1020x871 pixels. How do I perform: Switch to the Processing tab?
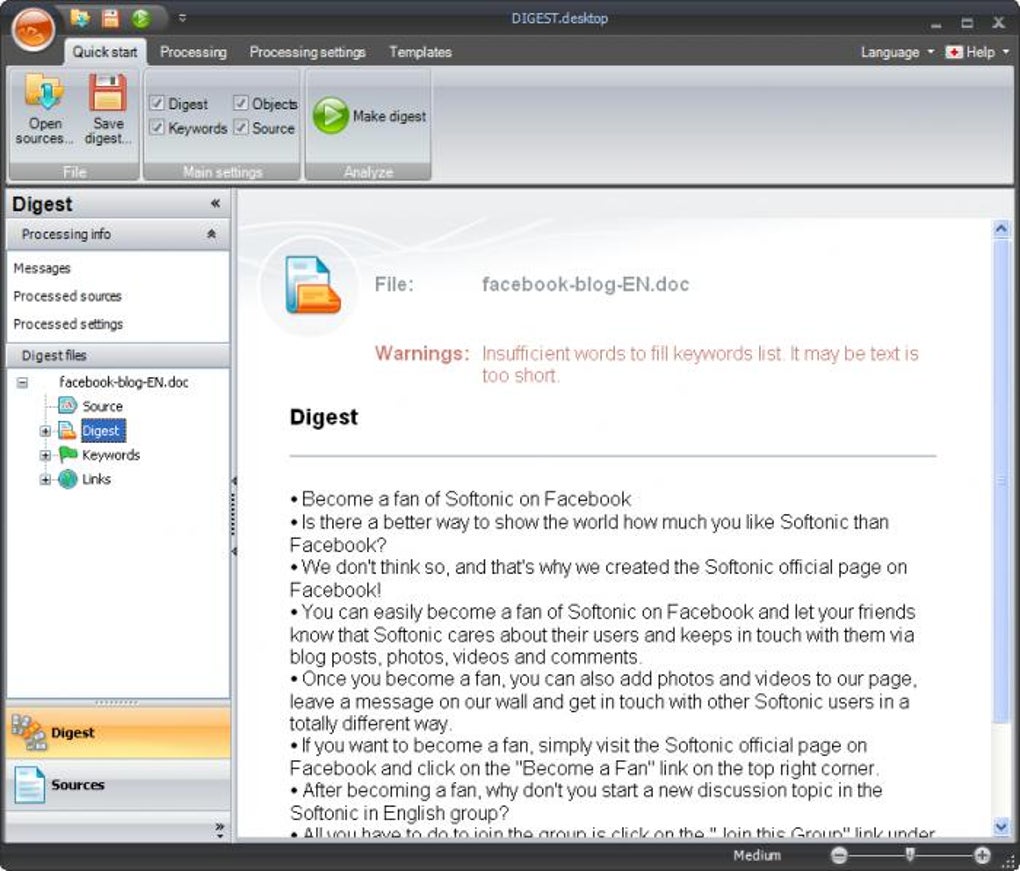tap(193, 52)
